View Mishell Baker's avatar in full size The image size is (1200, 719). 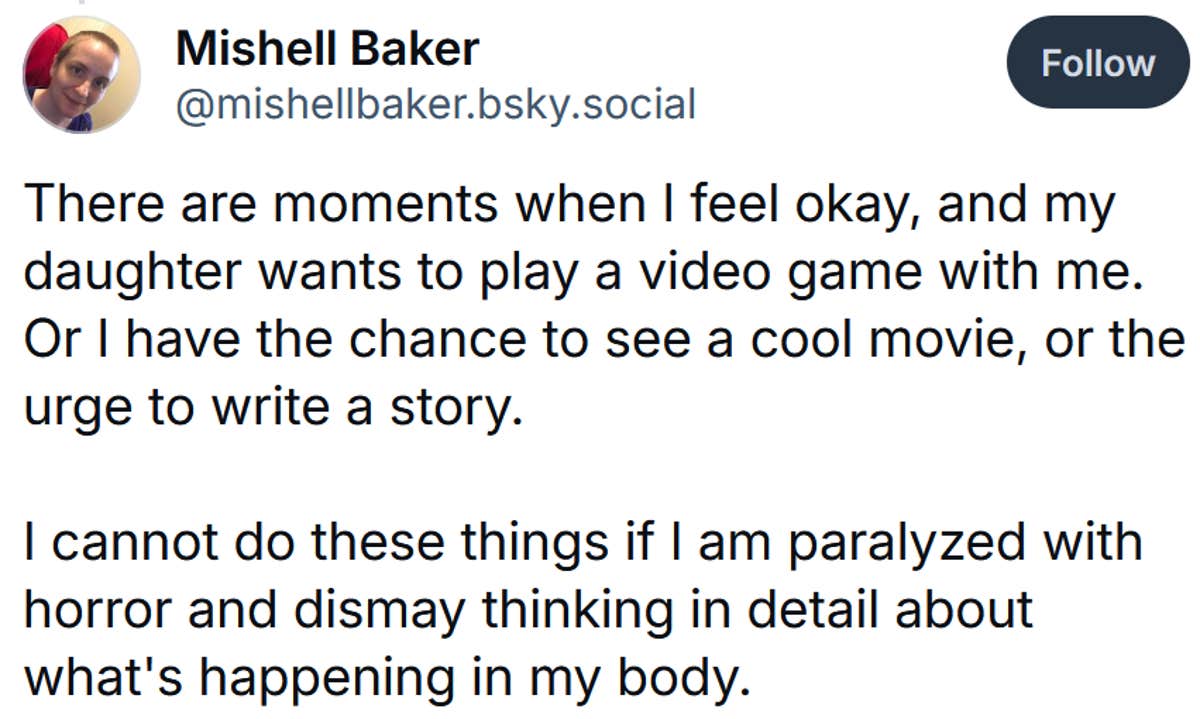coord(78,74)
